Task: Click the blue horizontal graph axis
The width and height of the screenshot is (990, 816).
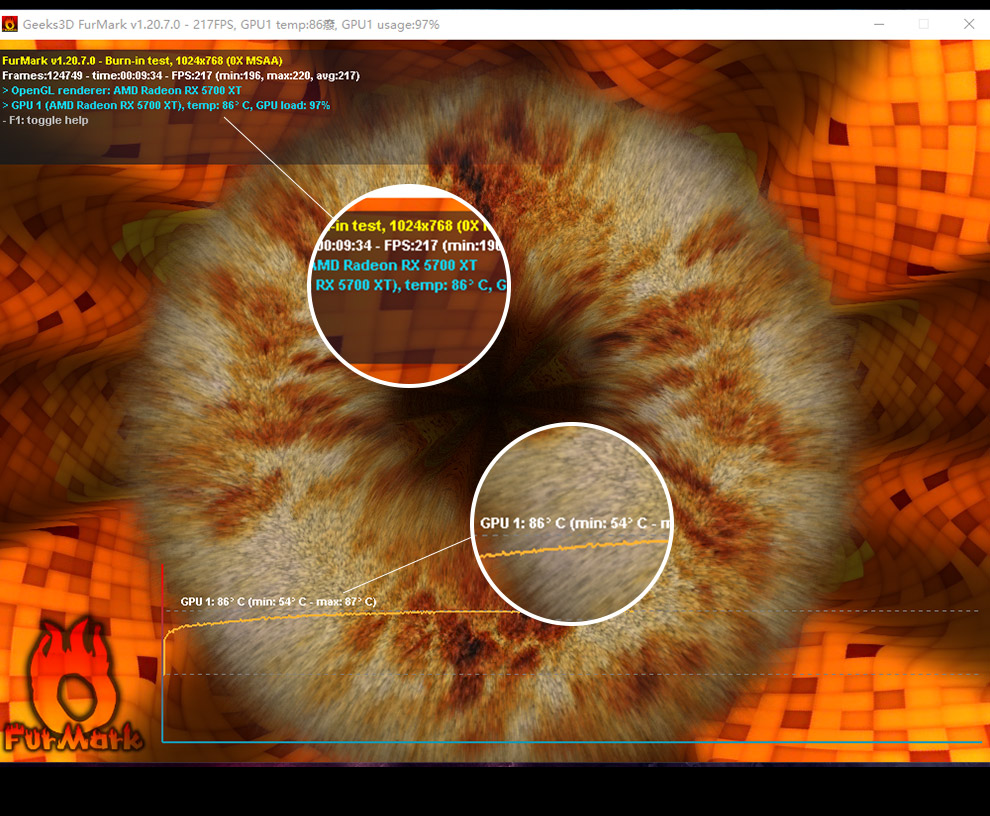Action: (570, 742)
